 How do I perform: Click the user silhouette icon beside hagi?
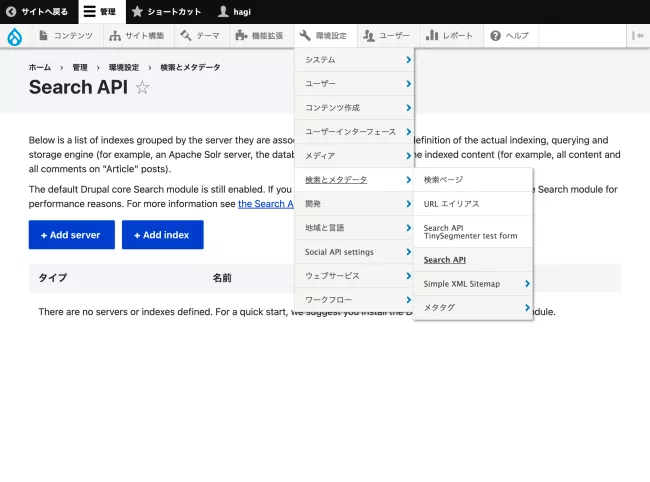(223, 12)
